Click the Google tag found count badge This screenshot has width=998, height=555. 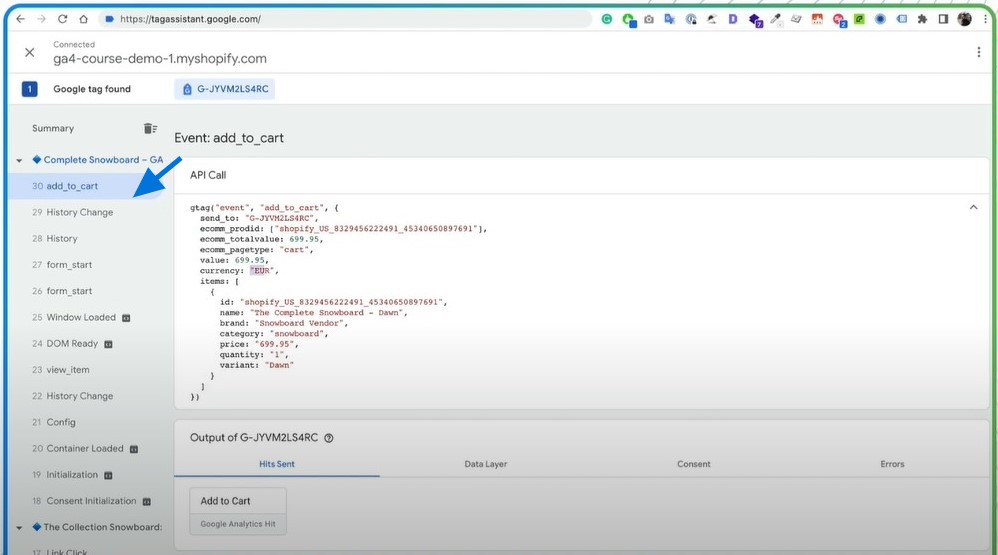coord(29,89)
